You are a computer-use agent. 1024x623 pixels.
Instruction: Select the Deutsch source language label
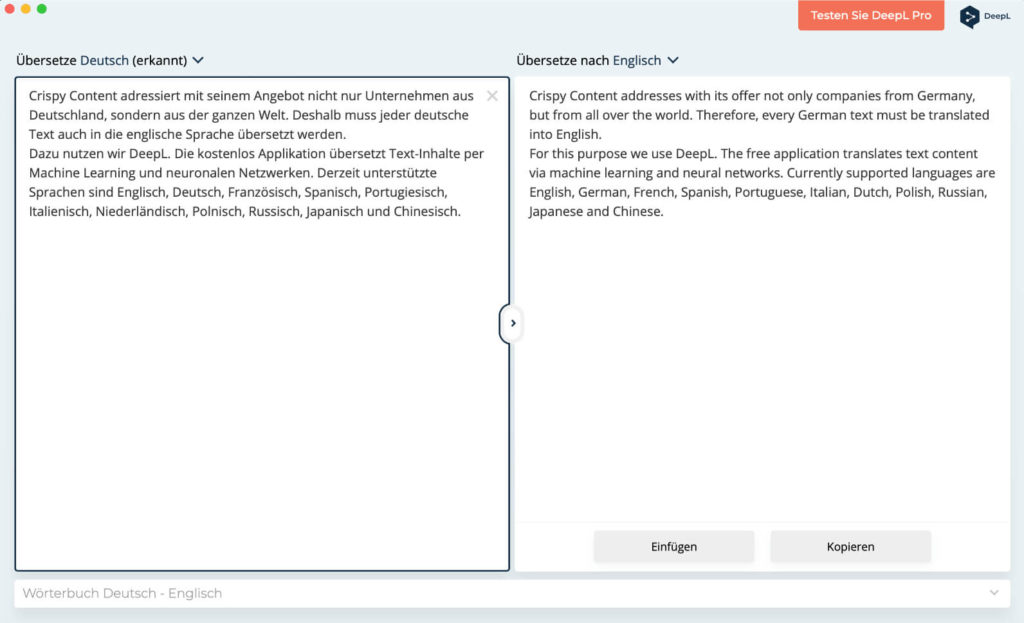(x=104, y=60)
